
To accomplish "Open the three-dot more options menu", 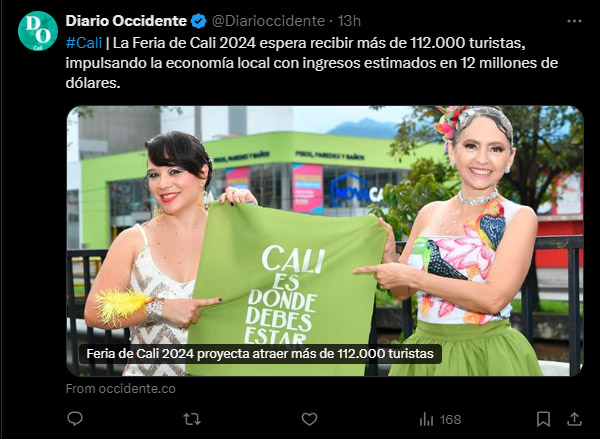I will [574, 21].
